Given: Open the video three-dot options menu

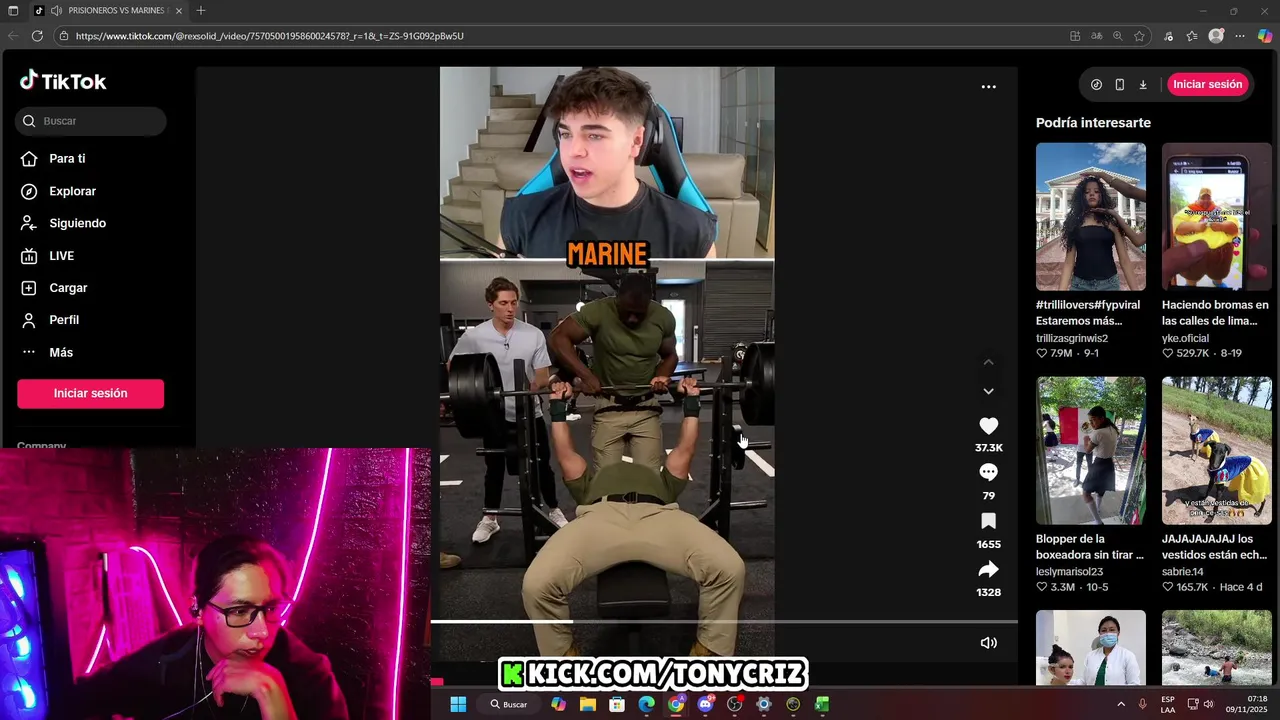Looking at the screenshot, I should pyautogui.click(x=988, y=87).
